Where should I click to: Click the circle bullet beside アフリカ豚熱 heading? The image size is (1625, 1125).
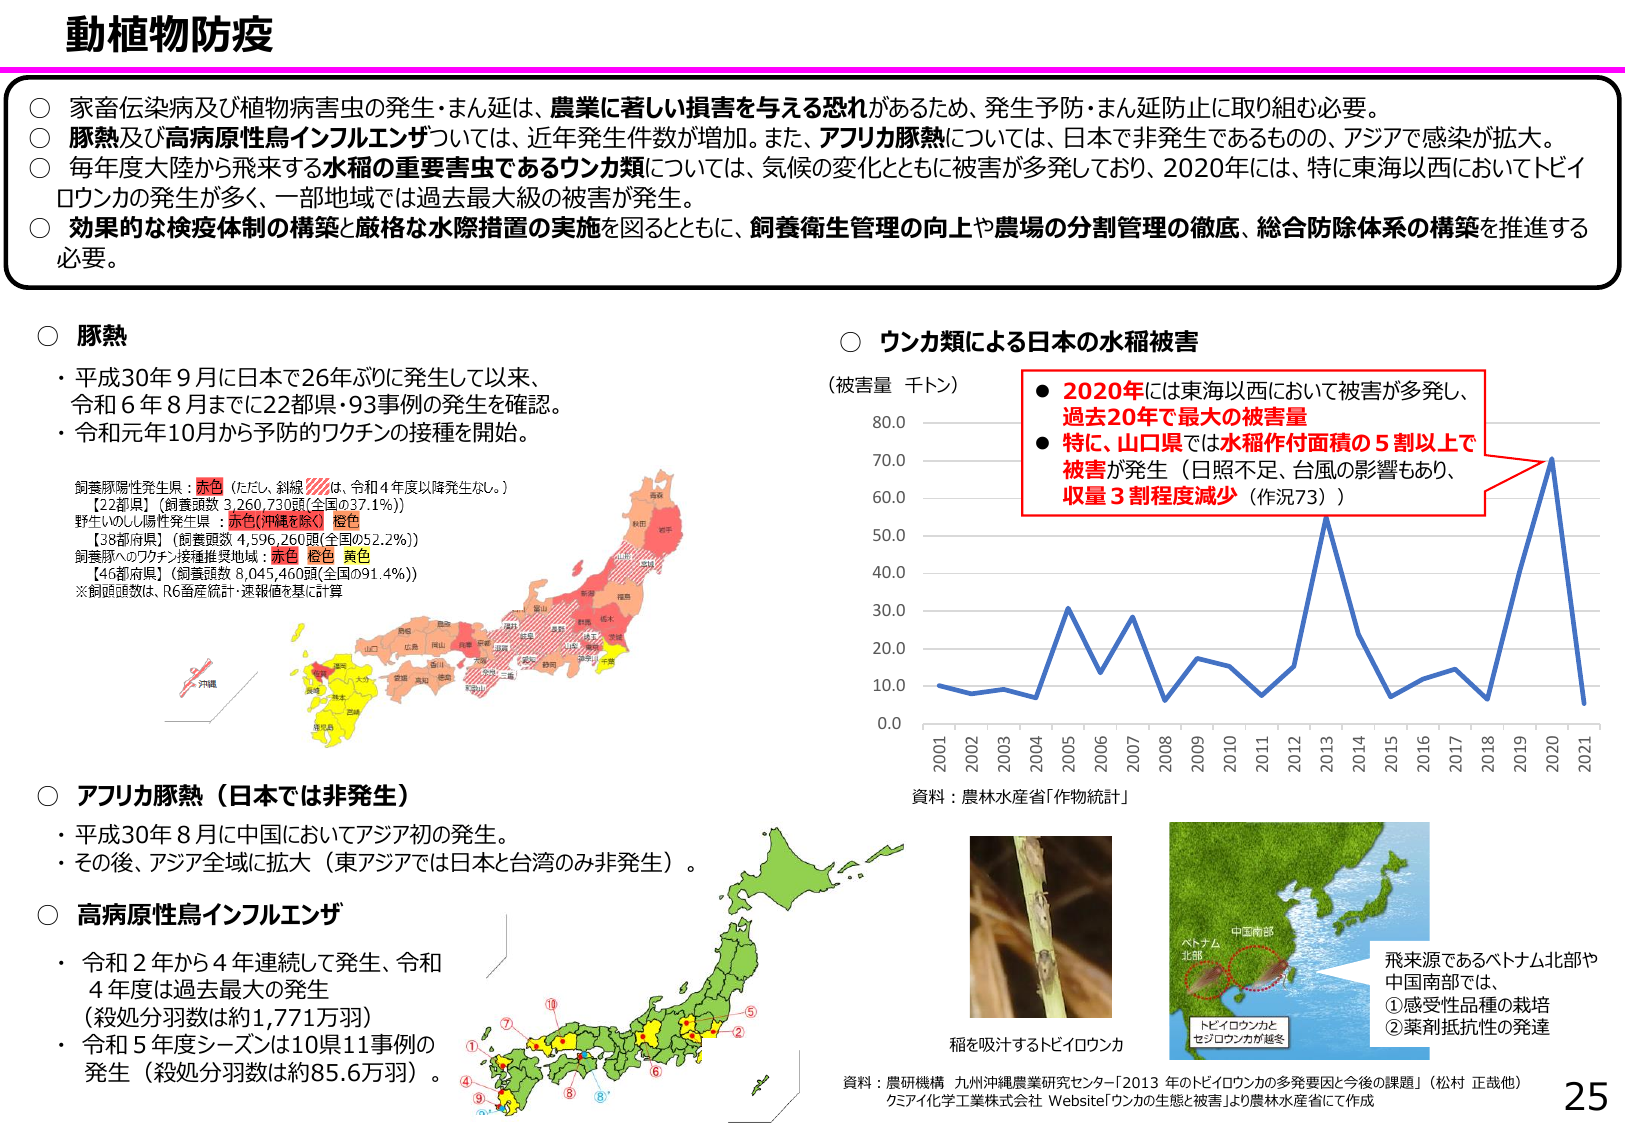pyautogui.click(x=48, y=796)
